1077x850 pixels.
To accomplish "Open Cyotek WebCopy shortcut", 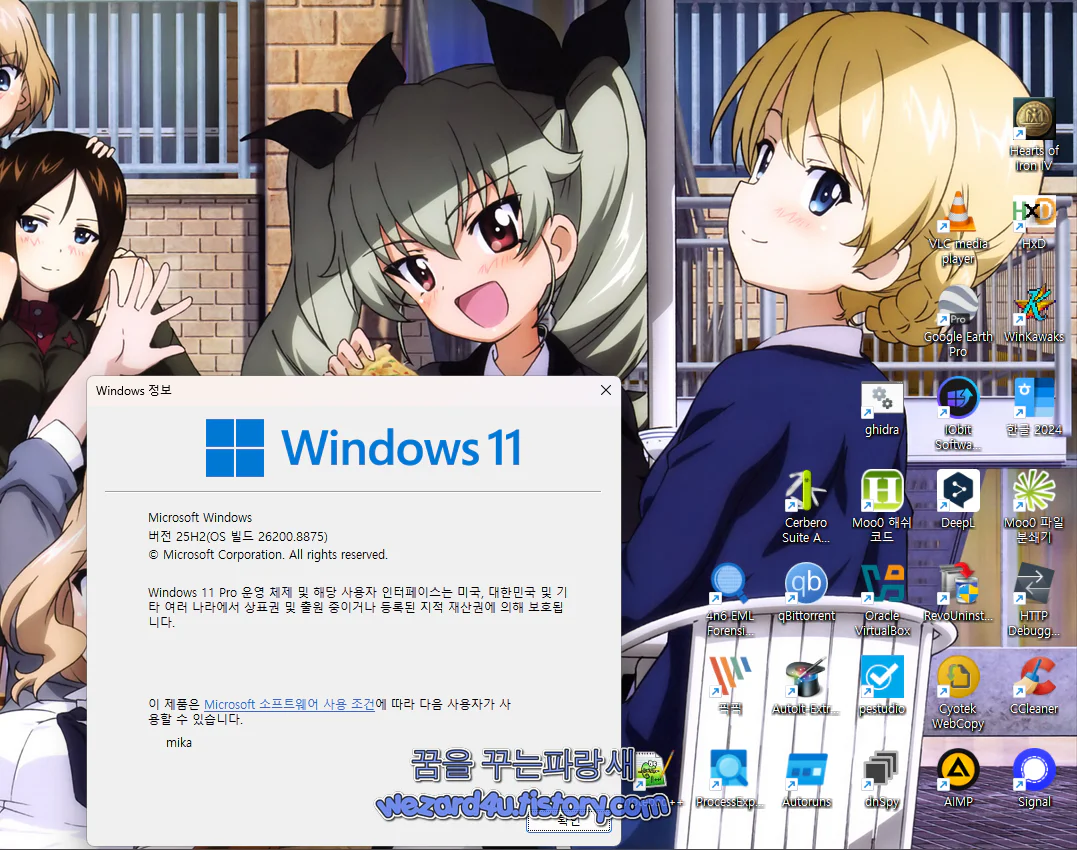I will click(957, 693).
